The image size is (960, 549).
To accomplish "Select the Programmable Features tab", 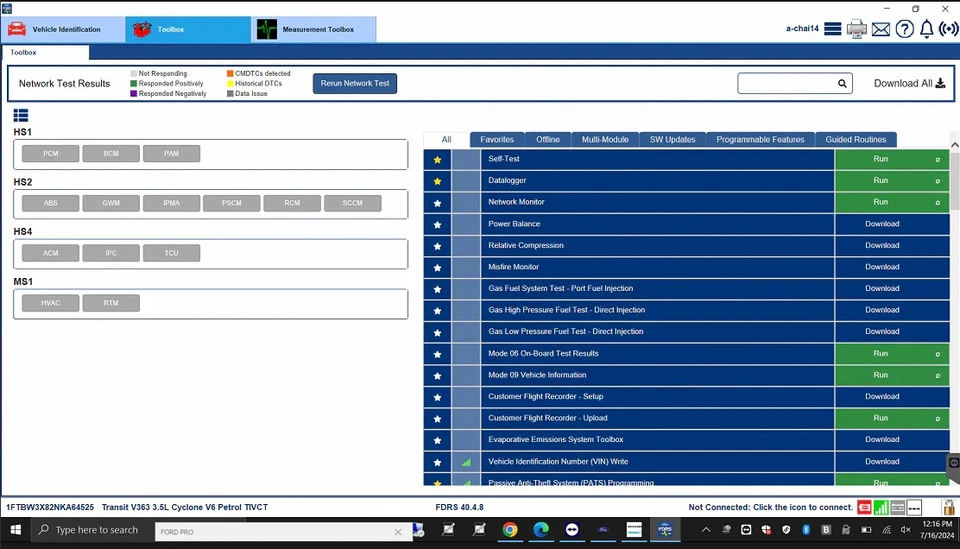I will tap(760, 140).
